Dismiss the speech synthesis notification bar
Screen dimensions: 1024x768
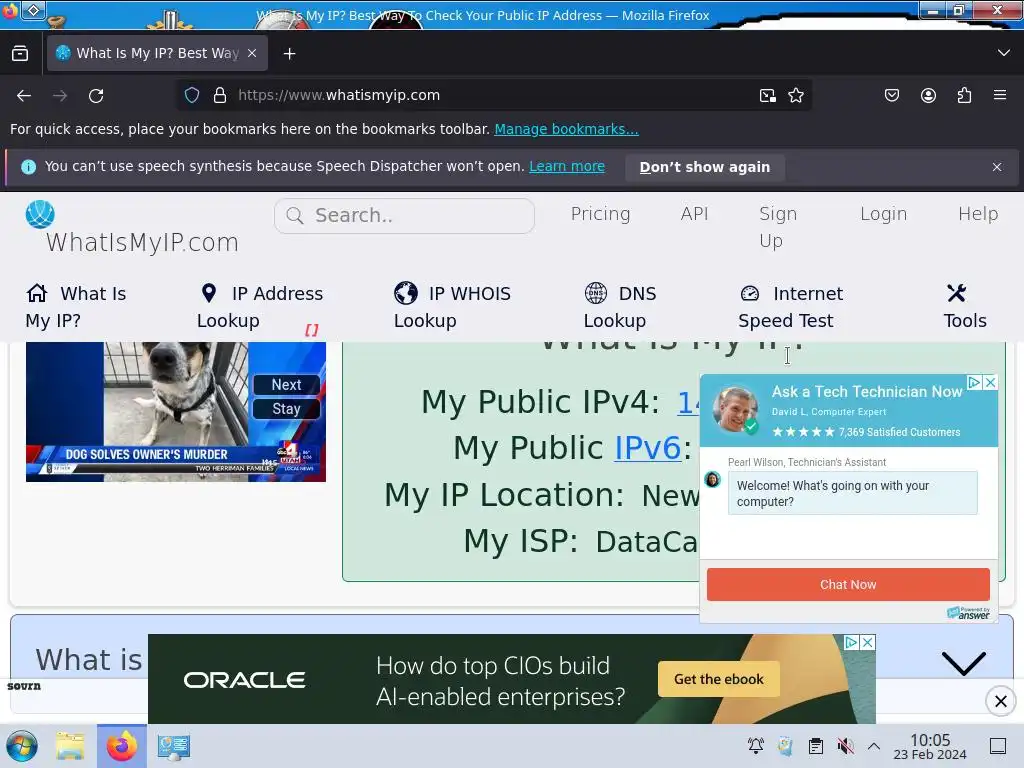click(997, 167)
